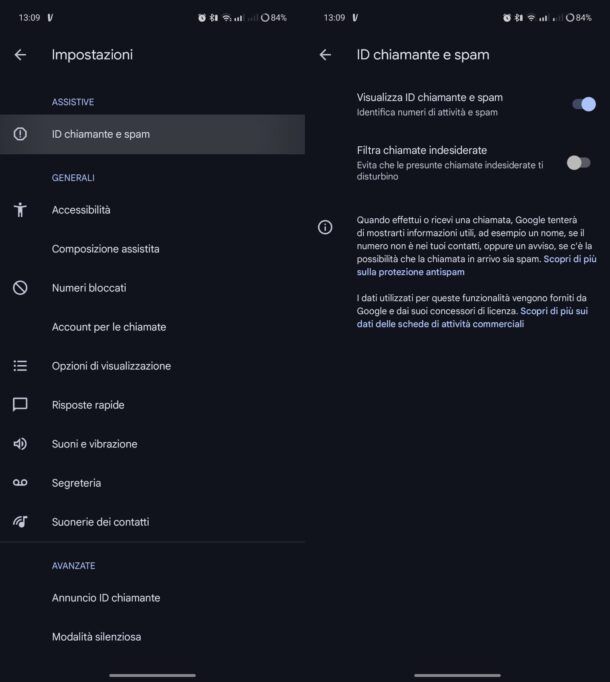
Task: Open Modalità silenziosa option
Action: [152, 637]
